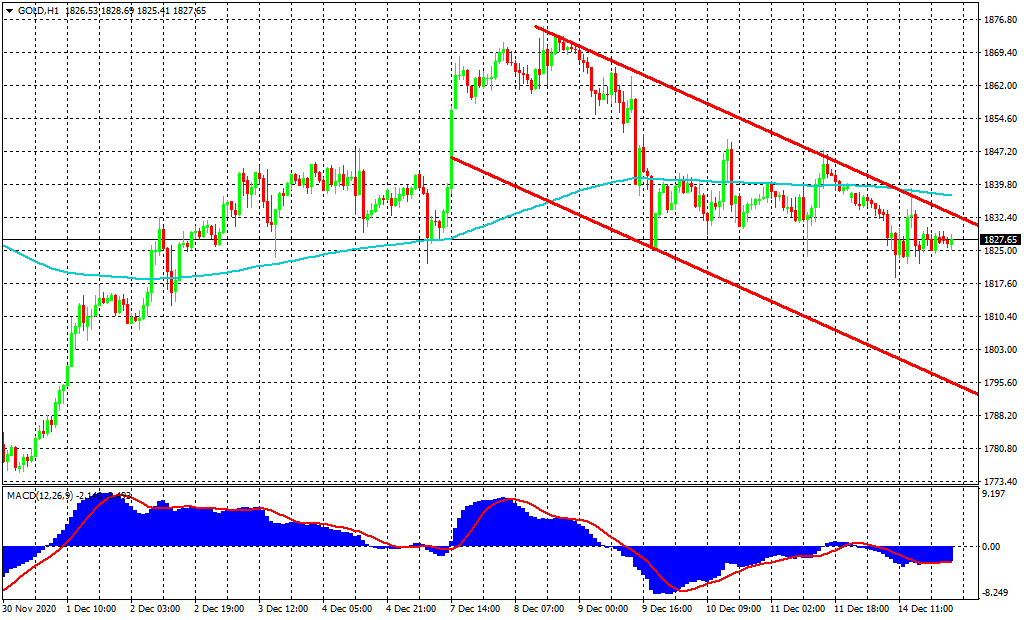Click the red MACD signal line

pos(300,521)
